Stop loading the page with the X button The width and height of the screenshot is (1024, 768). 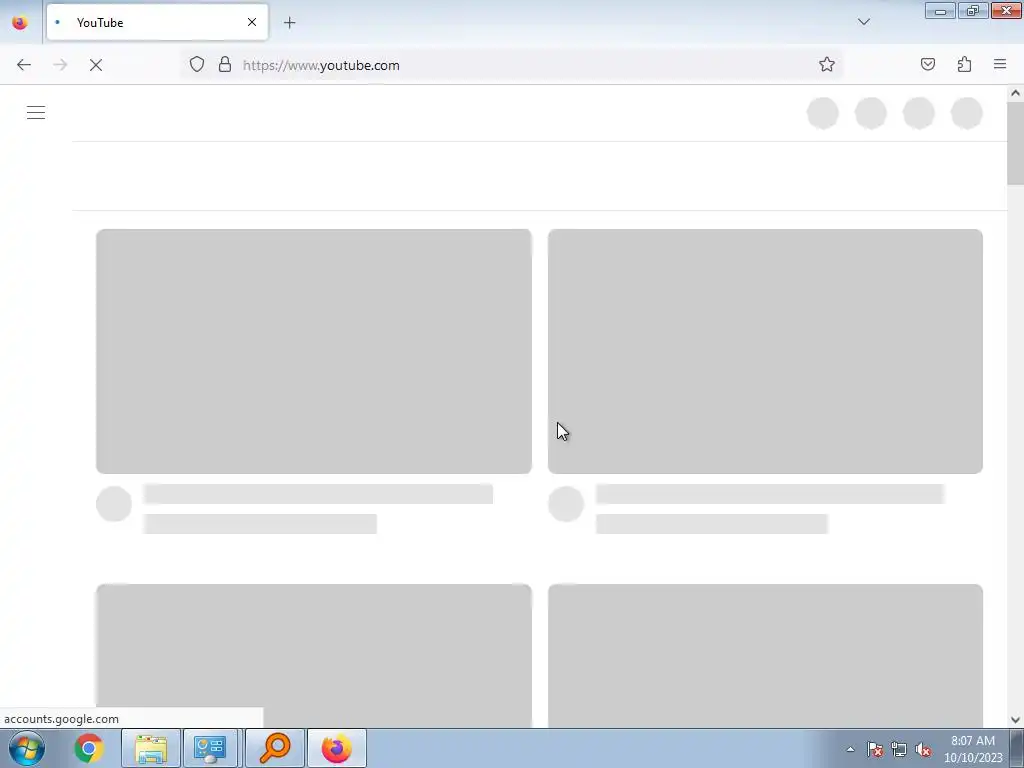(96, 65)
